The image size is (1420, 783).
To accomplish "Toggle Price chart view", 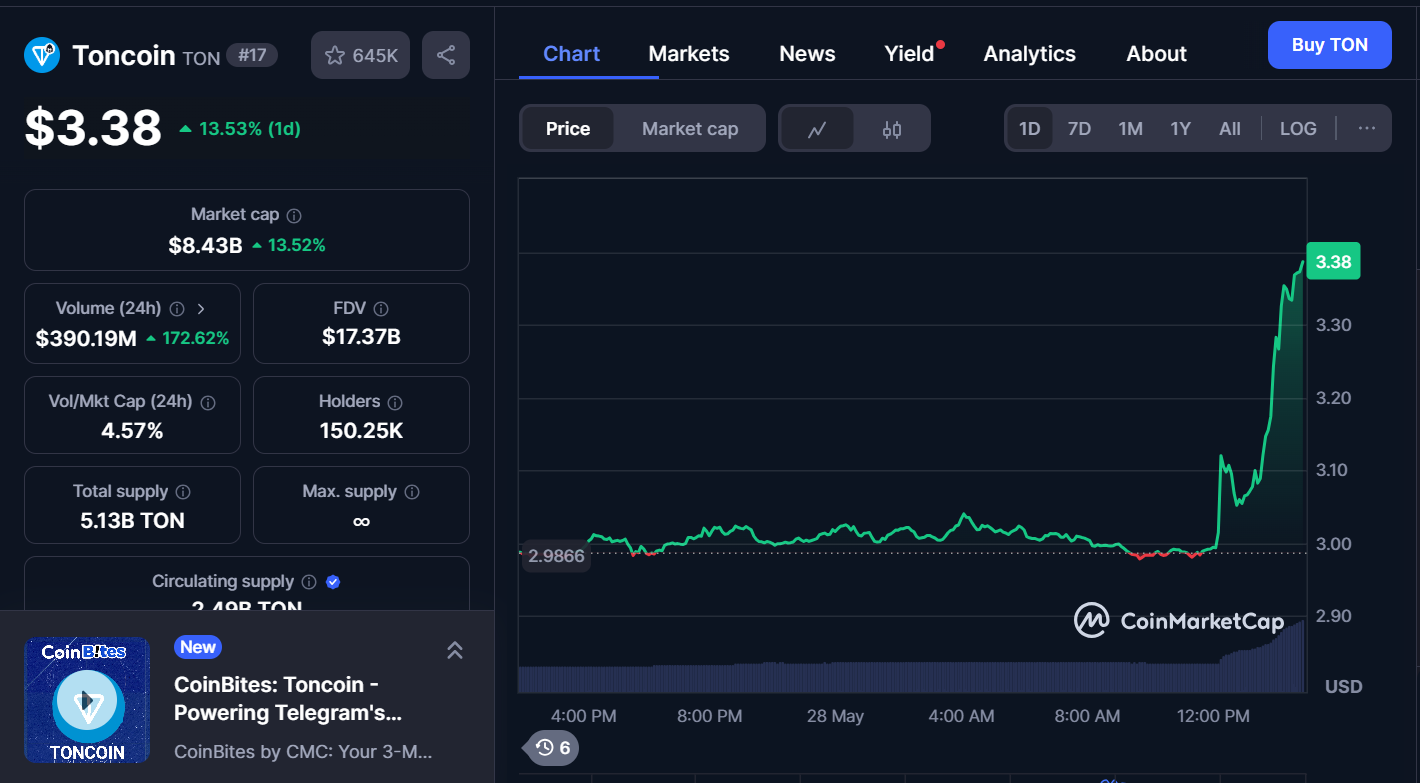I will [x=568, y=129].
